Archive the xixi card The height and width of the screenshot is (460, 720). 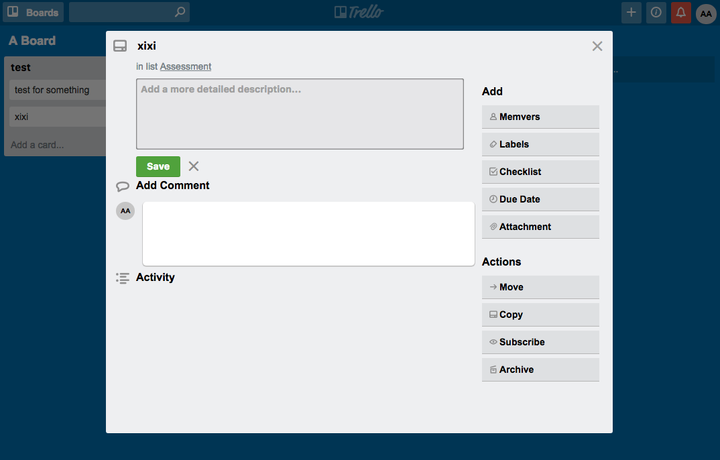(540, 369)
